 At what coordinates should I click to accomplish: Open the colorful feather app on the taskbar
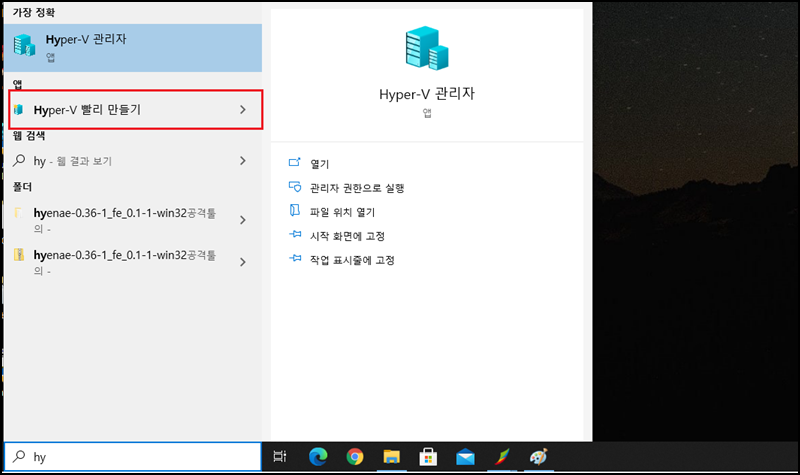502,457
